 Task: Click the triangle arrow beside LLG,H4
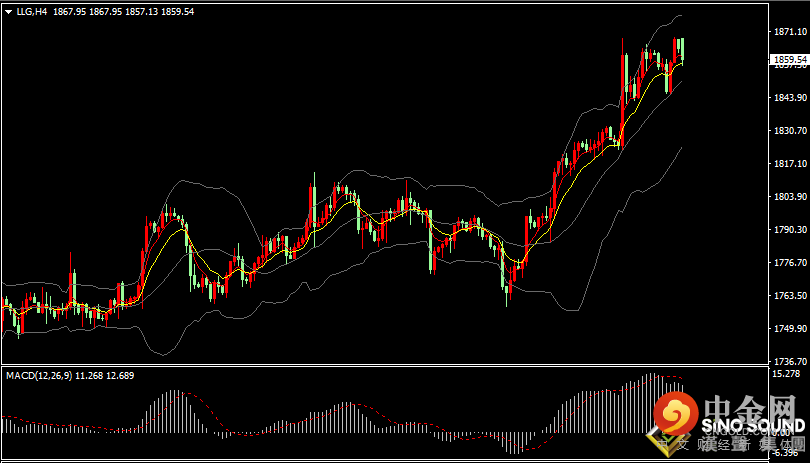point(9,11)
